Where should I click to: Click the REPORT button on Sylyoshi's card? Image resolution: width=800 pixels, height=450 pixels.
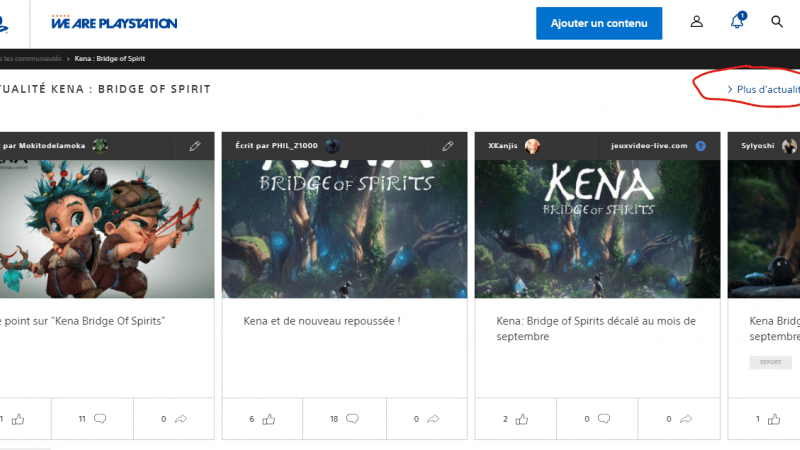(770, 362)
